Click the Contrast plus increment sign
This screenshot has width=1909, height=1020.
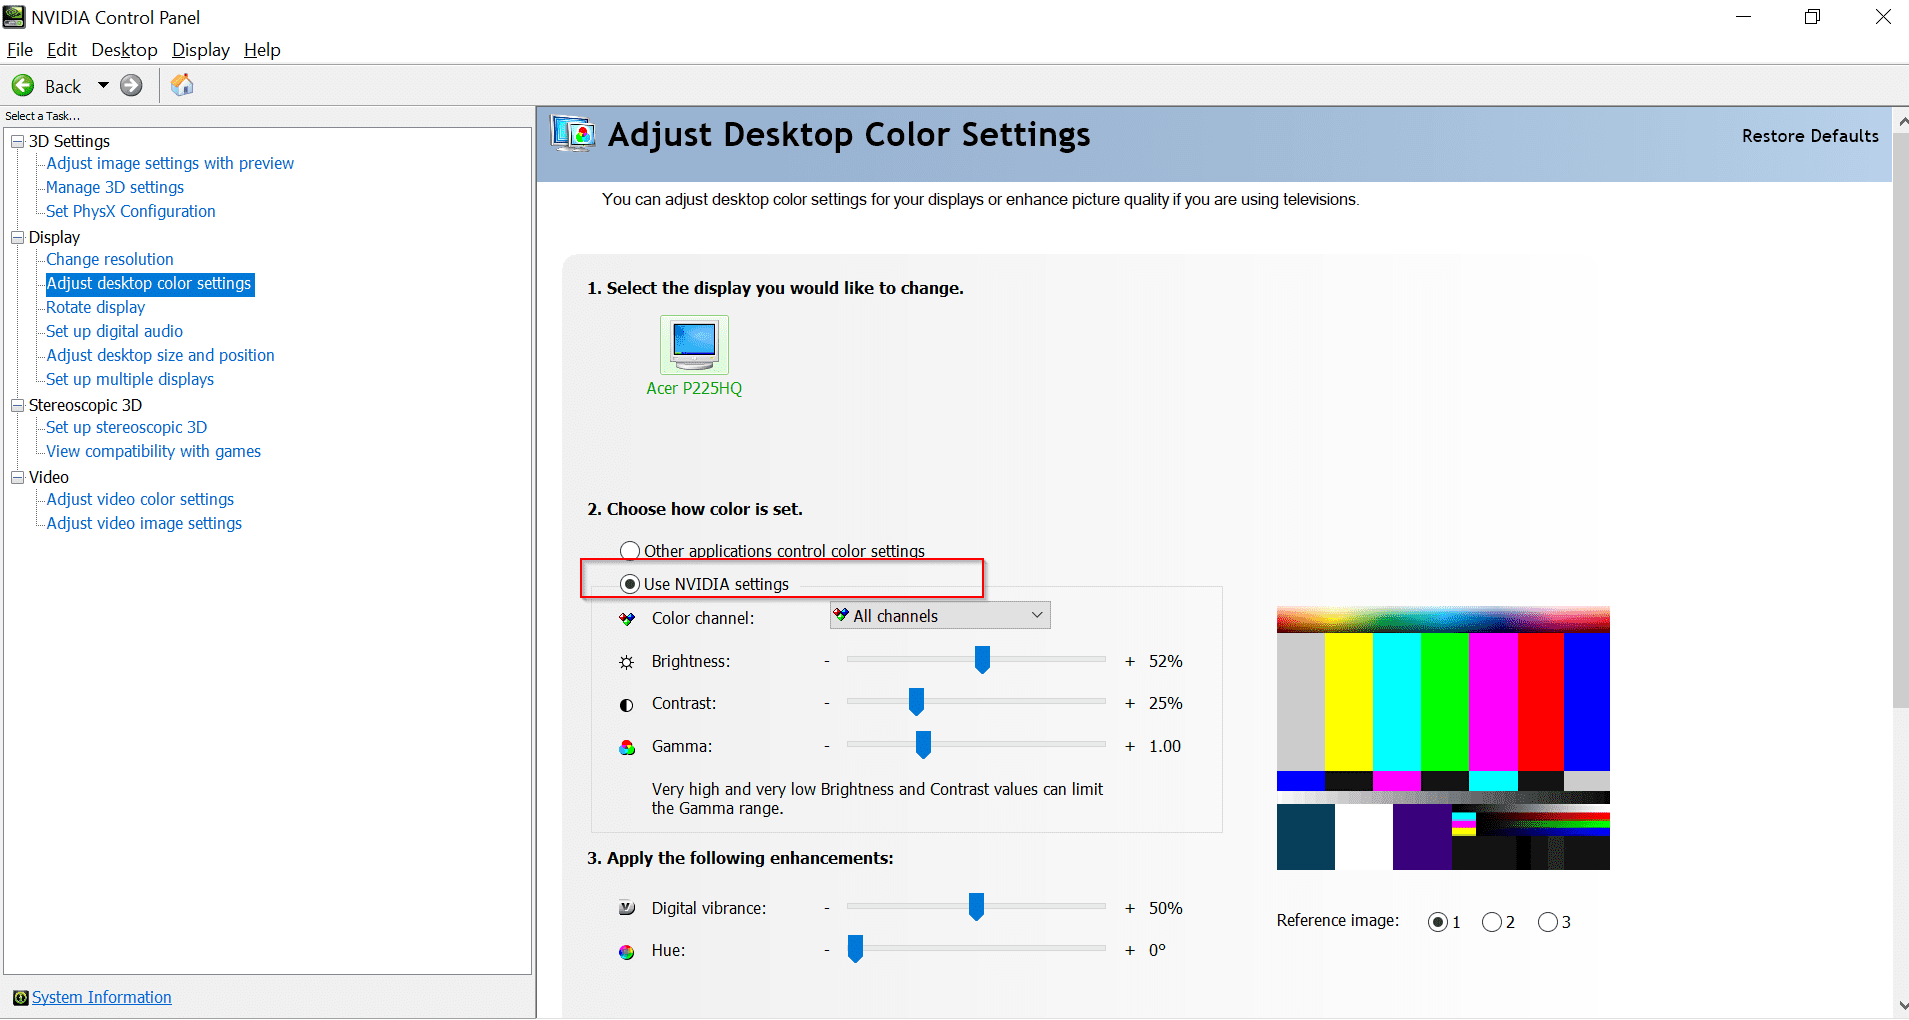pos(1130,704)
